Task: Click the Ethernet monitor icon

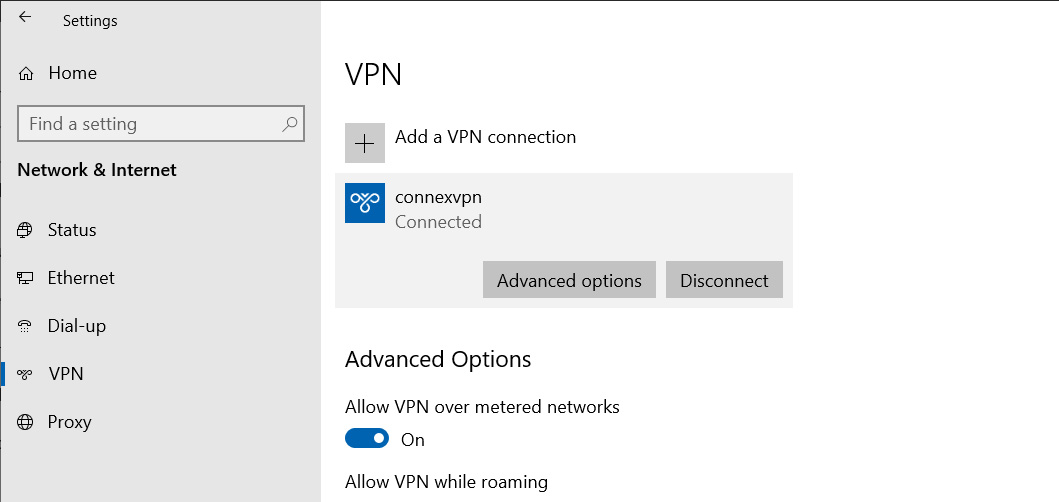Action: [24, 278]
